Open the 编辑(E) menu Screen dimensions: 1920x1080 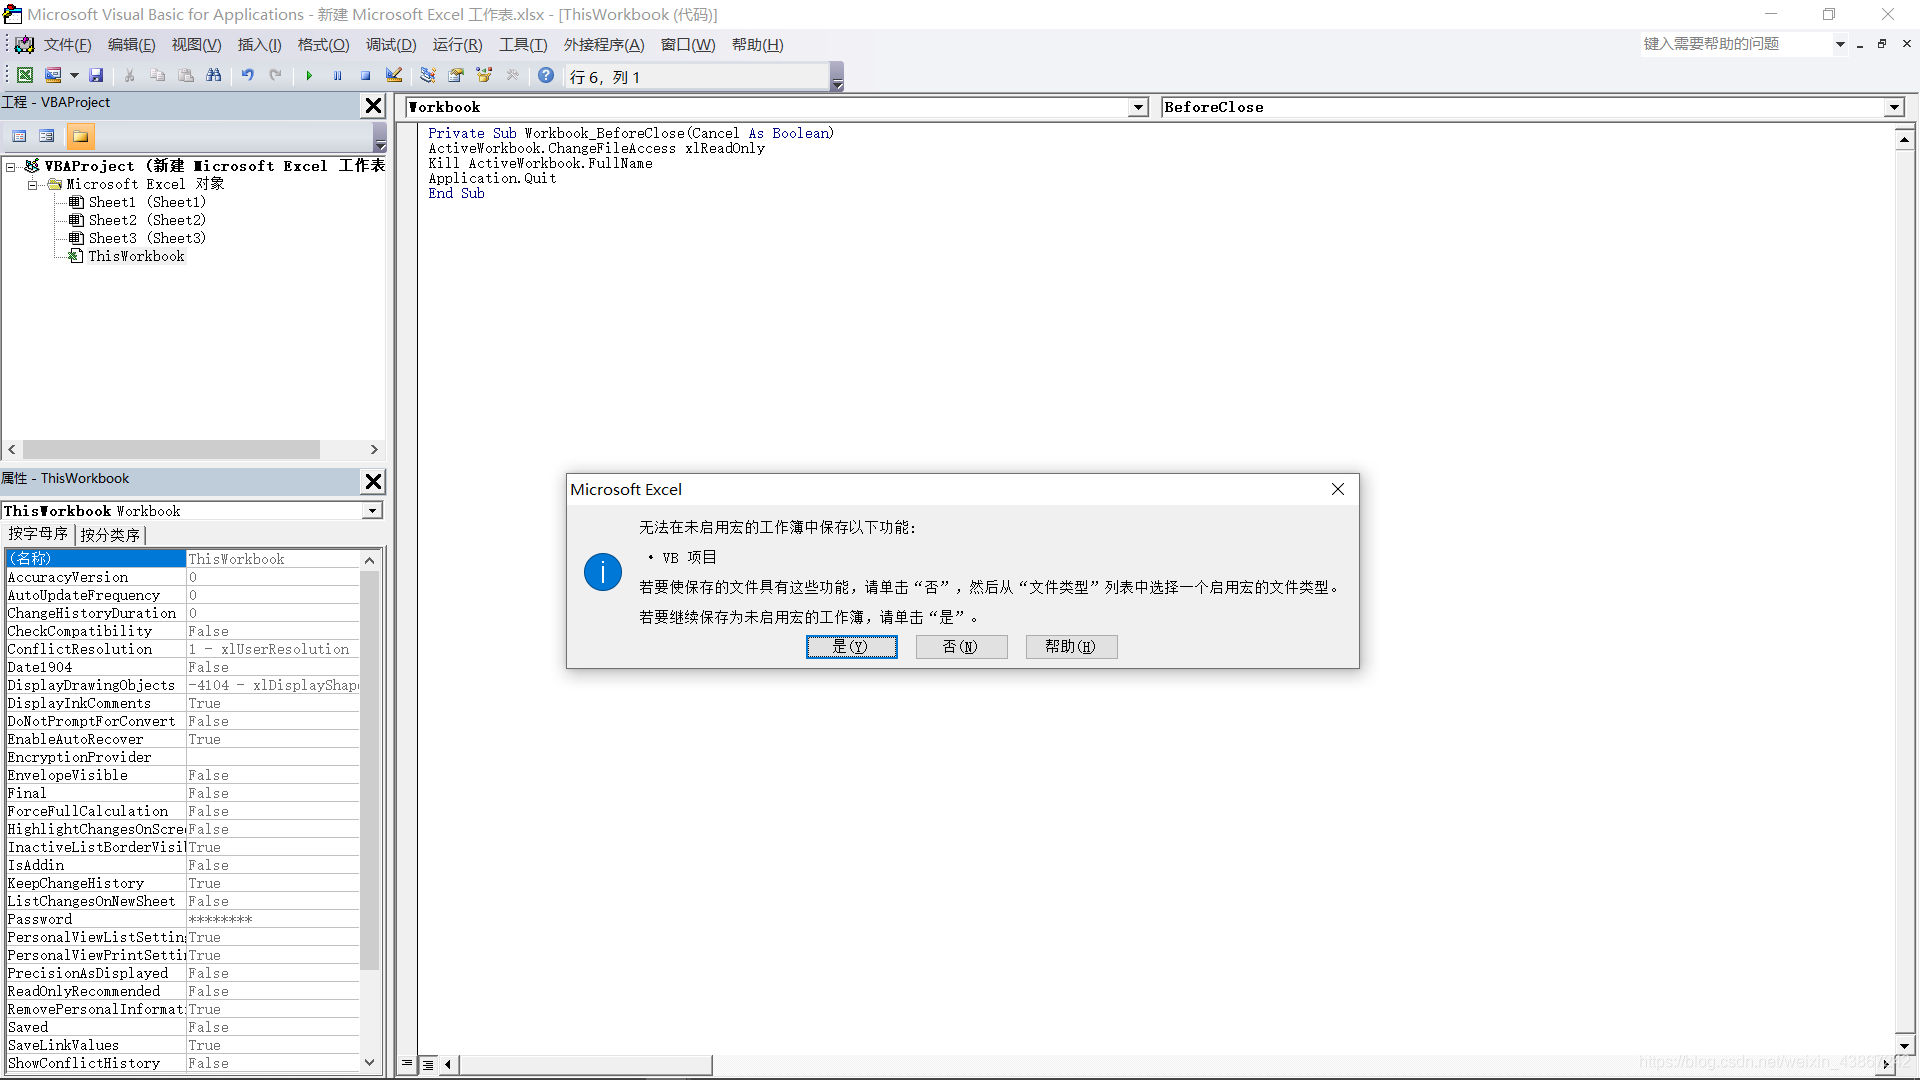click(x=132, y=45)
